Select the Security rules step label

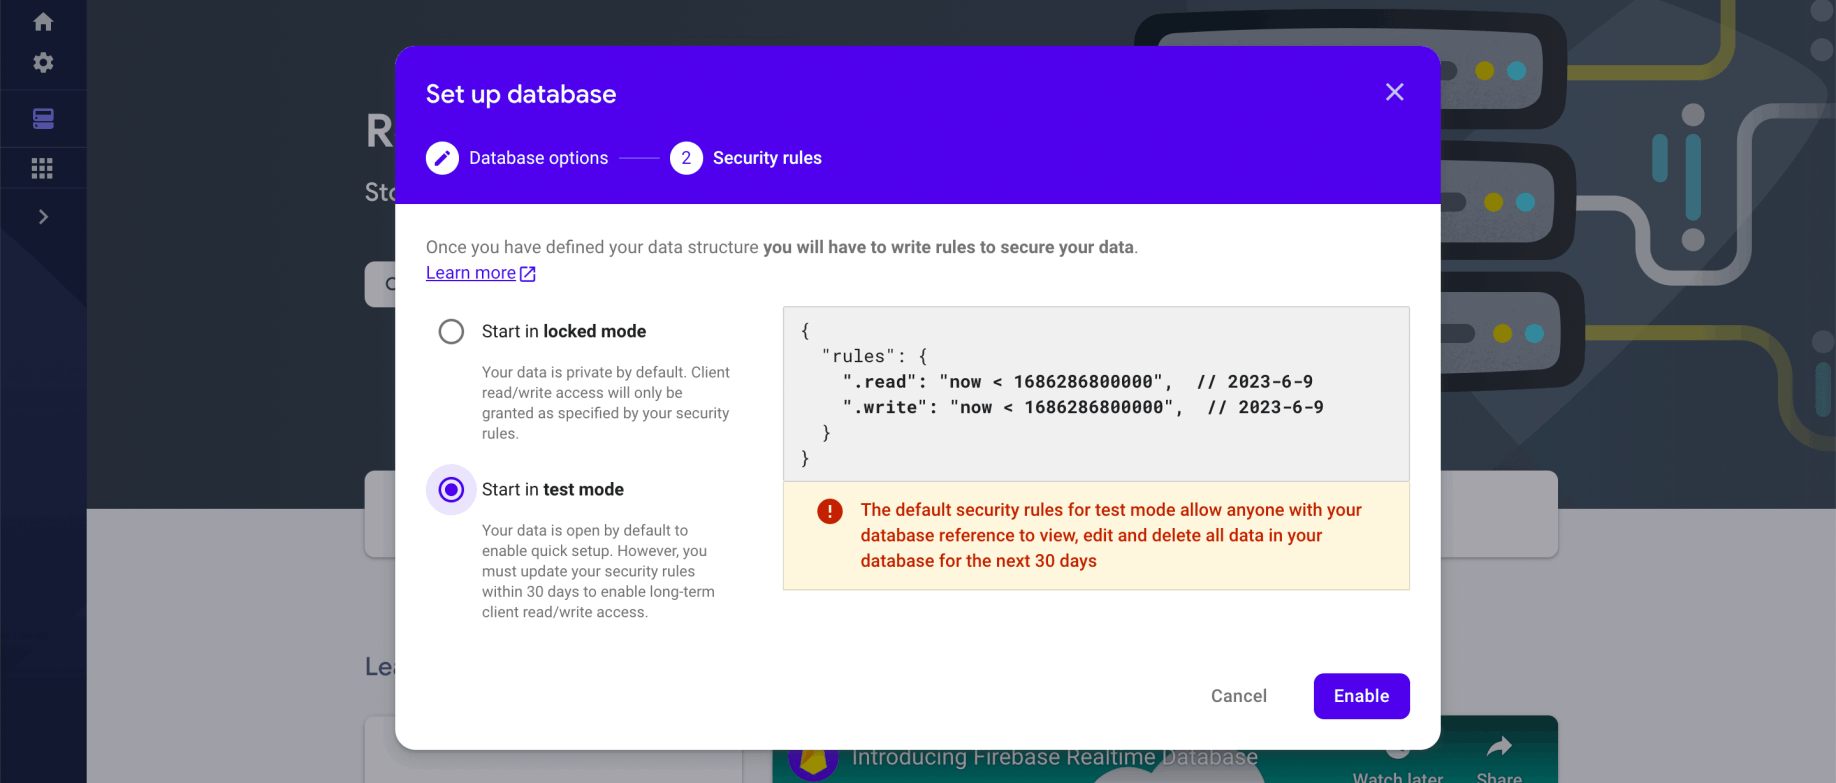(767, 158)
